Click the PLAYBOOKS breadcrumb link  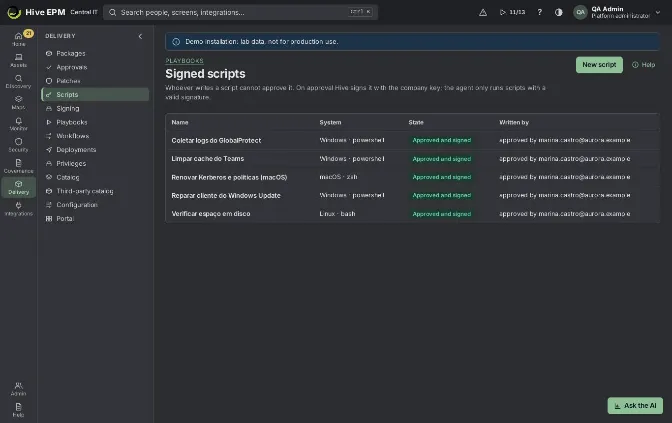pyautogui.click(x=185, y=61)
